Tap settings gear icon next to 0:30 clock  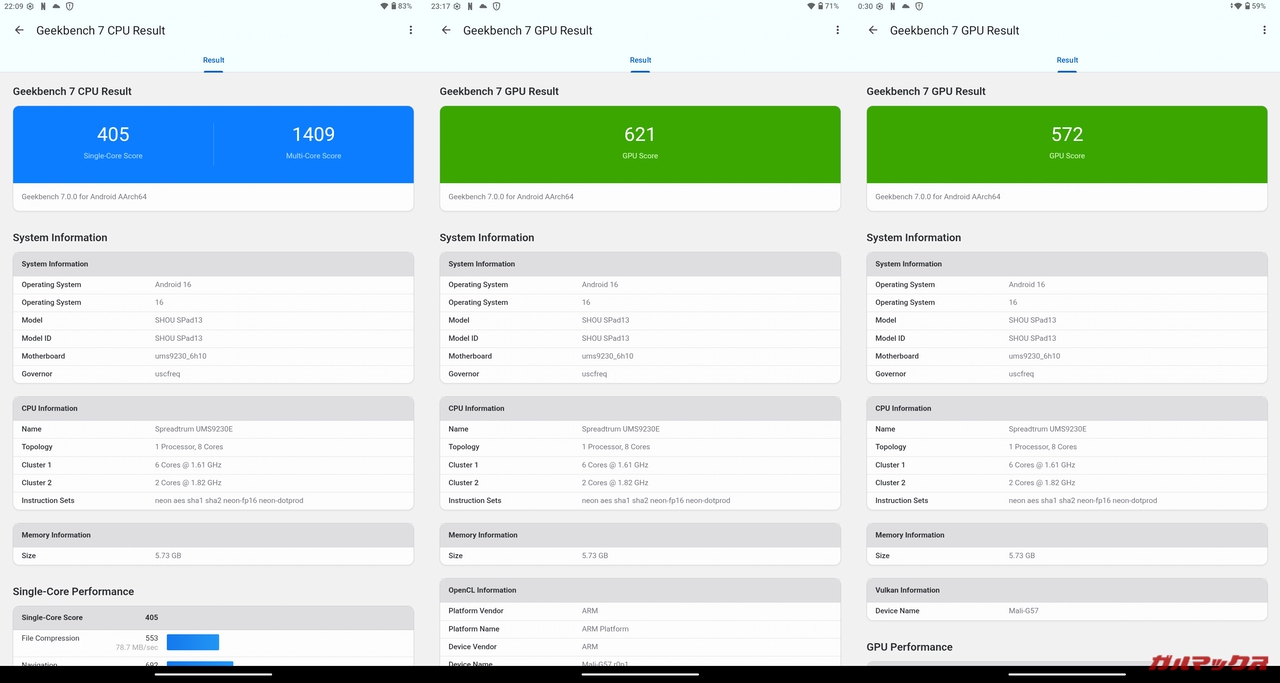point(882,6)
